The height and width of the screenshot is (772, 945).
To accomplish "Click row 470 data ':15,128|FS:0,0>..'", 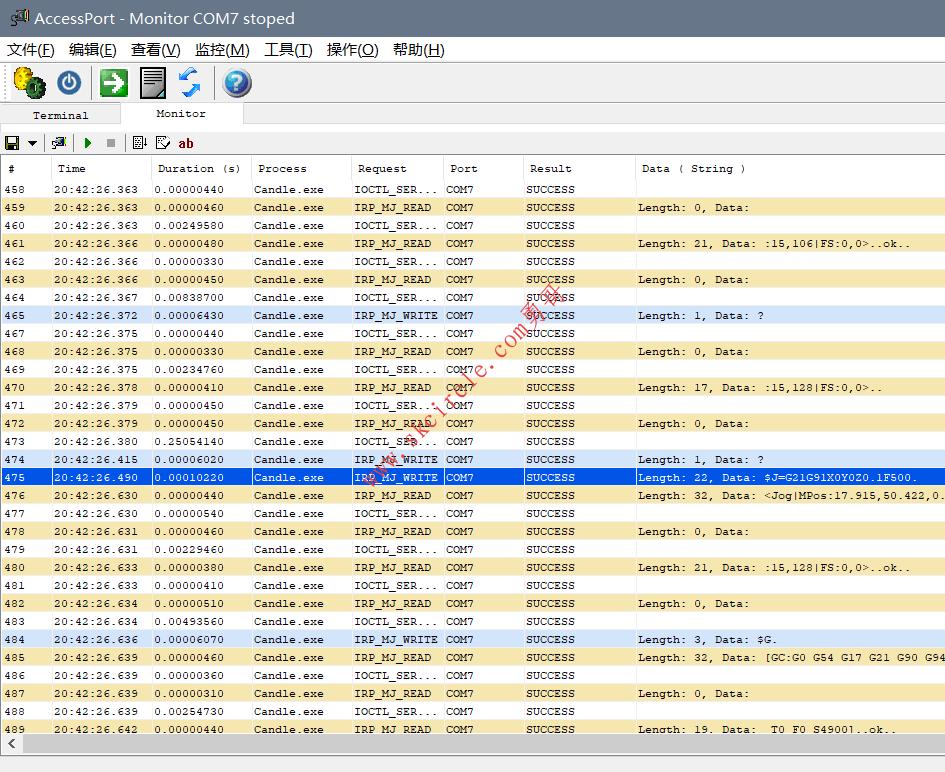I will 823,388.
